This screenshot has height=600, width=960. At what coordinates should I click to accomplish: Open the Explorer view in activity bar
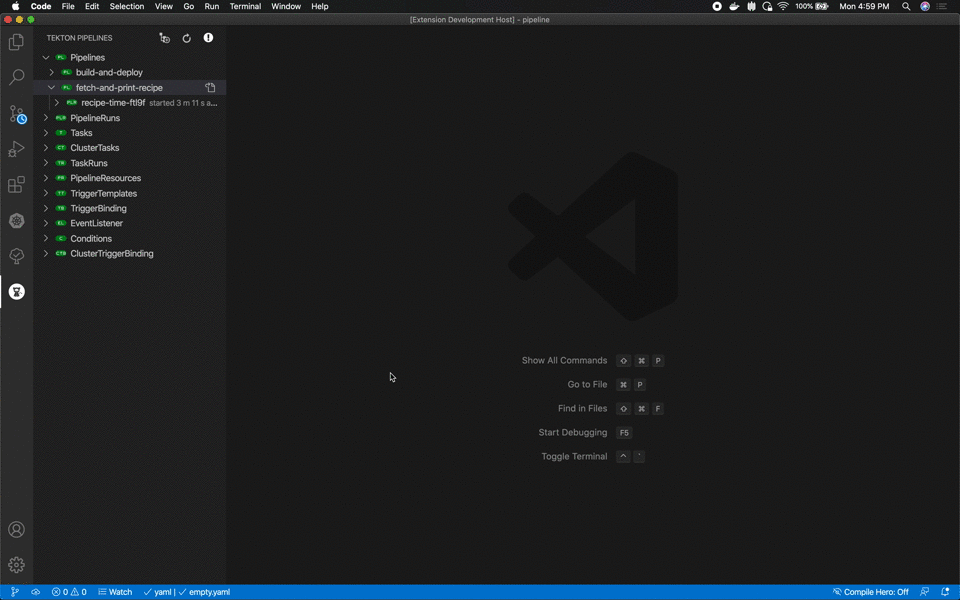[17, 42]
